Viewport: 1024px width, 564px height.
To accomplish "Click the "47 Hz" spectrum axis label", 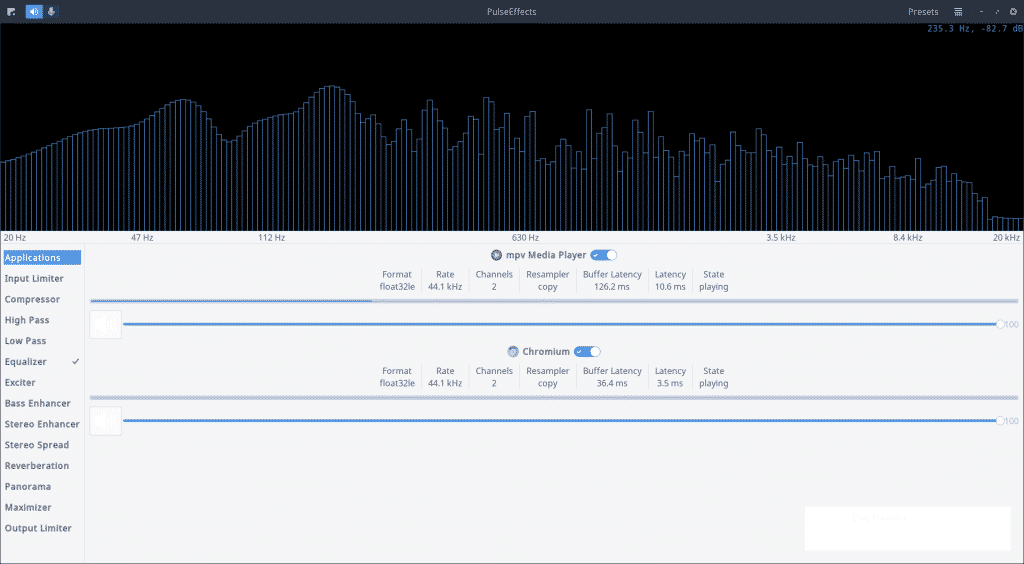I will (x=142, y=238).
